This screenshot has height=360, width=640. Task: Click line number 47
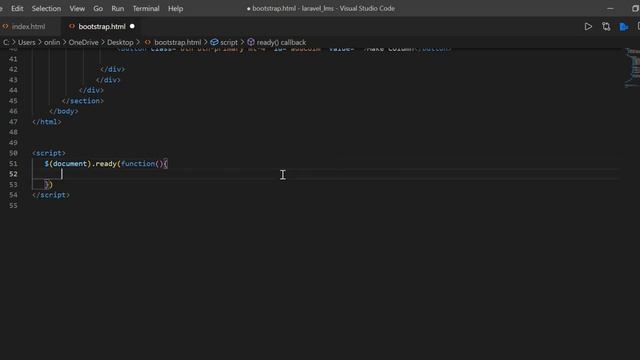tap(13, 122)
